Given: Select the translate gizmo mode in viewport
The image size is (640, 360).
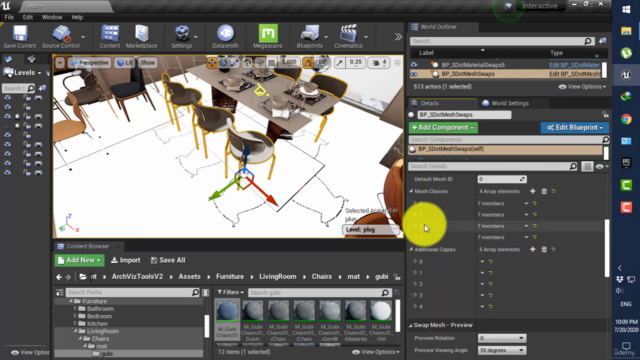Looking at the screenshot, I should tap(212, 62).
